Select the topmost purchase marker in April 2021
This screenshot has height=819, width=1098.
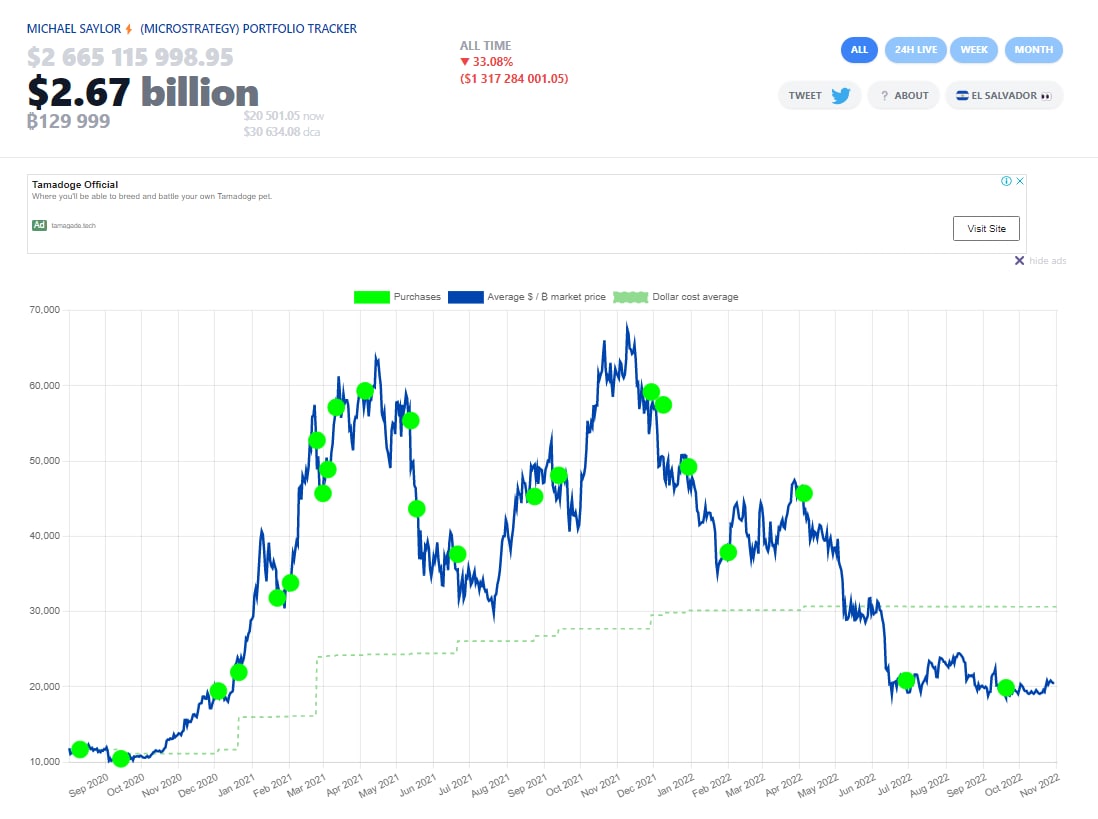coord(365,391)
